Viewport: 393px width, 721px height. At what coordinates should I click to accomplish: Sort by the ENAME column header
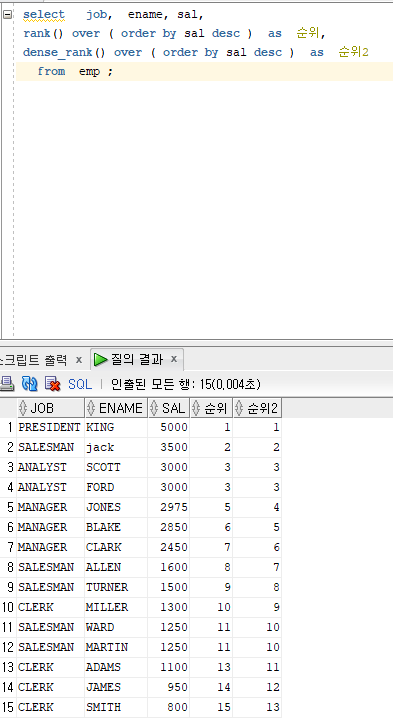click(116, 408)
